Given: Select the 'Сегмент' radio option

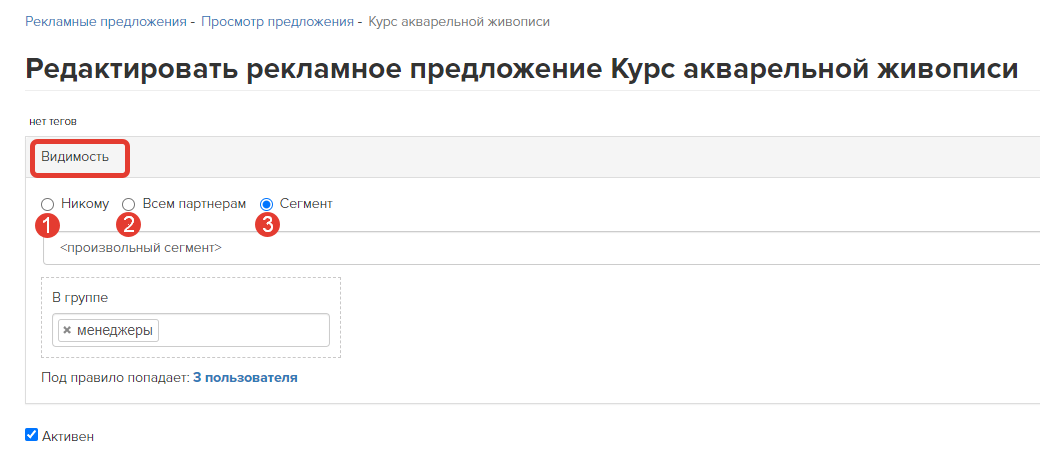Looking at the screenshot, I should [267, 204].
